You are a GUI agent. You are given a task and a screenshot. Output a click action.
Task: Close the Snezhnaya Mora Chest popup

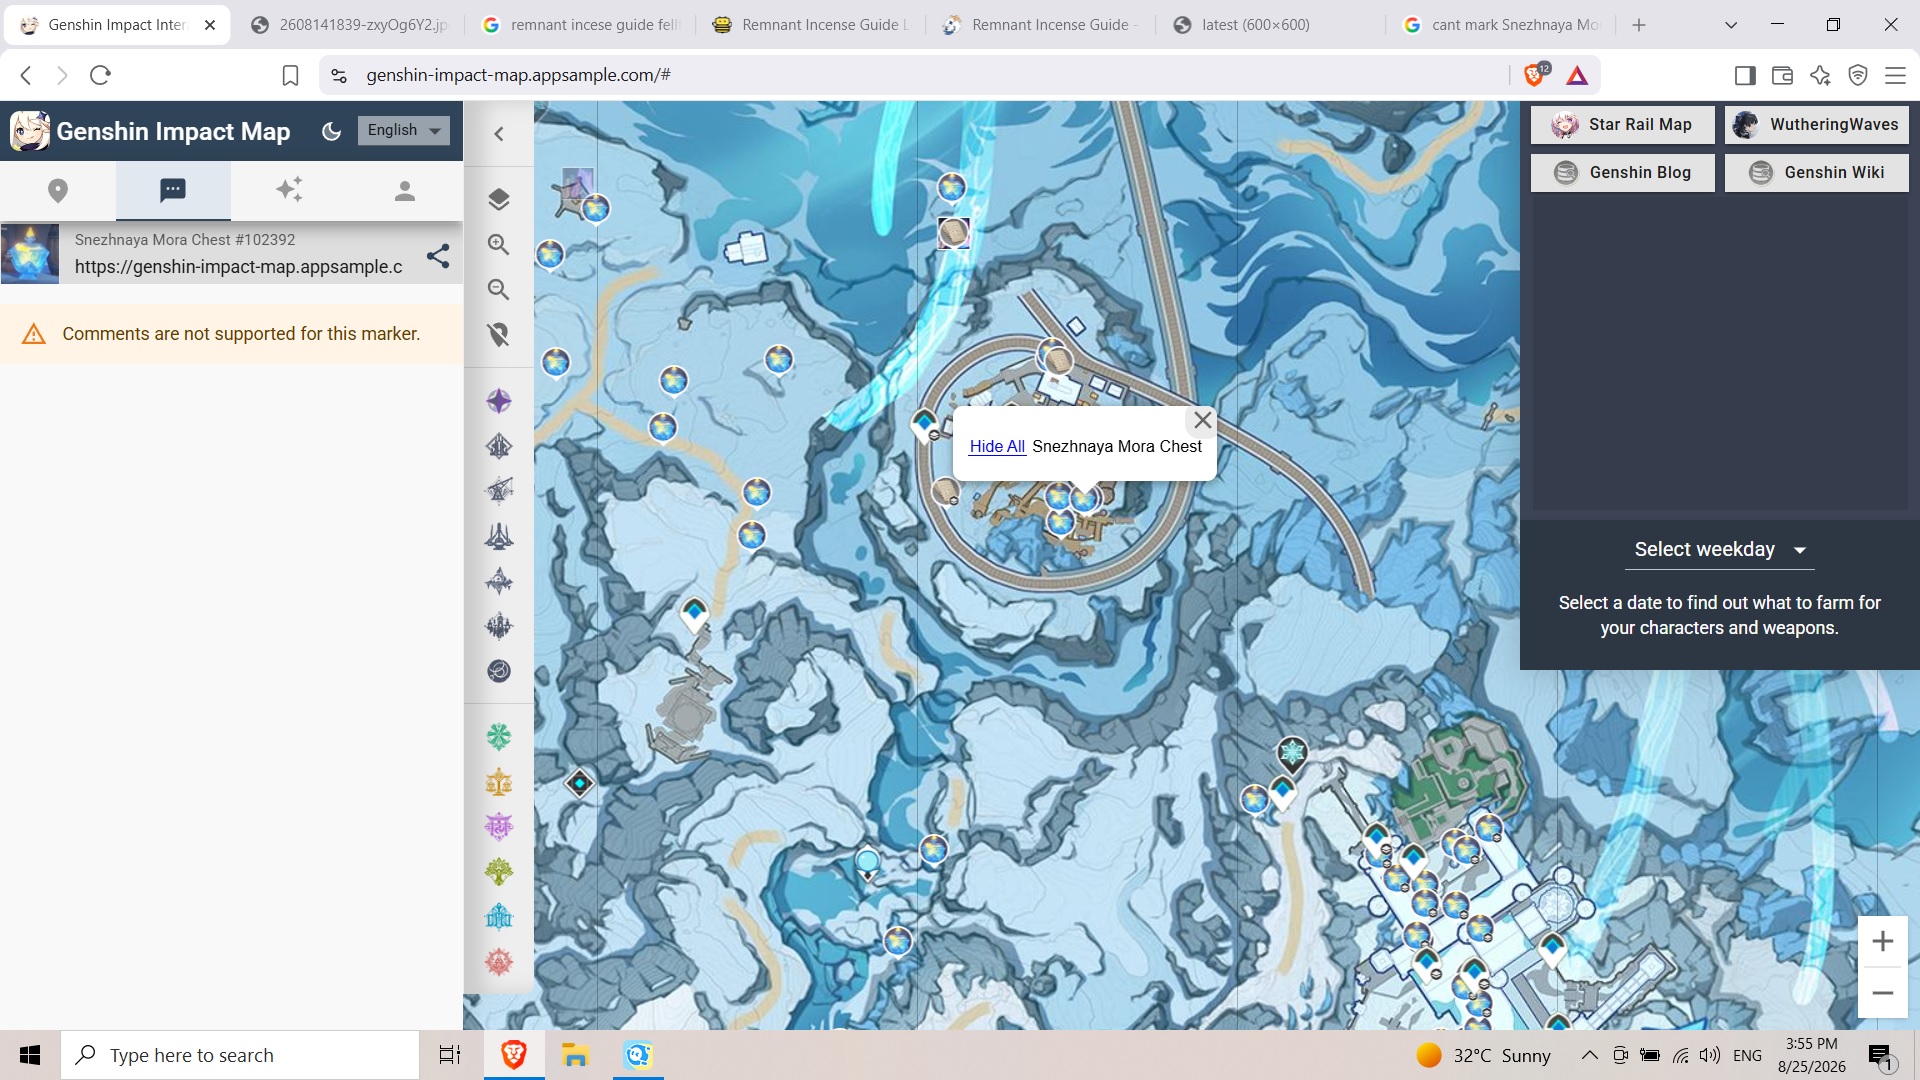click(1203, 420)
